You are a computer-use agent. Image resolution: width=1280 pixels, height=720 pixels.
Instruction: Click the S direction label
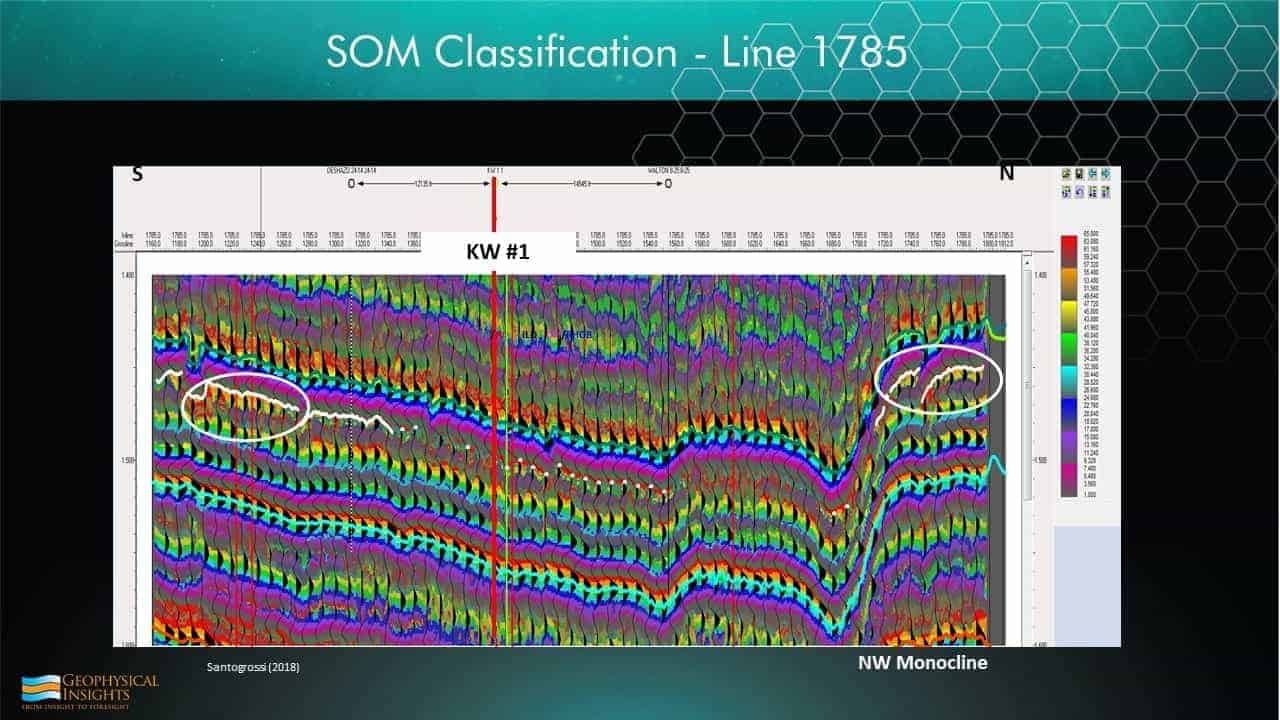click(x=138, y=174)
